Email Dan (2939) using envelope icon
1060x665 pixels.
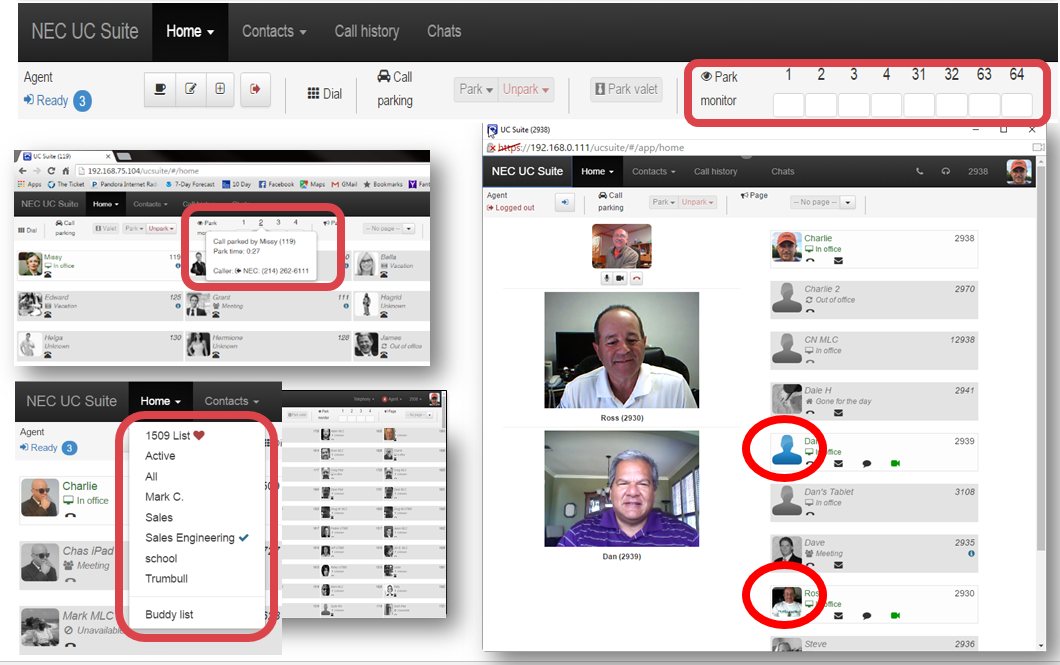coord(838,464)
